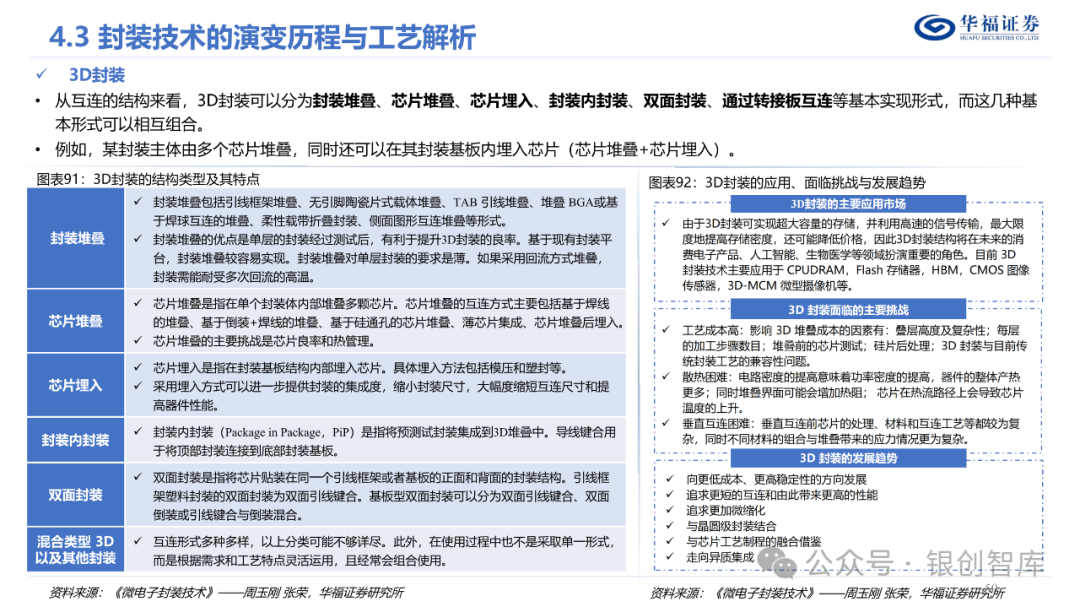Screen dimensions: 1080x607
Task: Click the checkmark icon beside 3D封装 heading
Action: coord(42,74)
